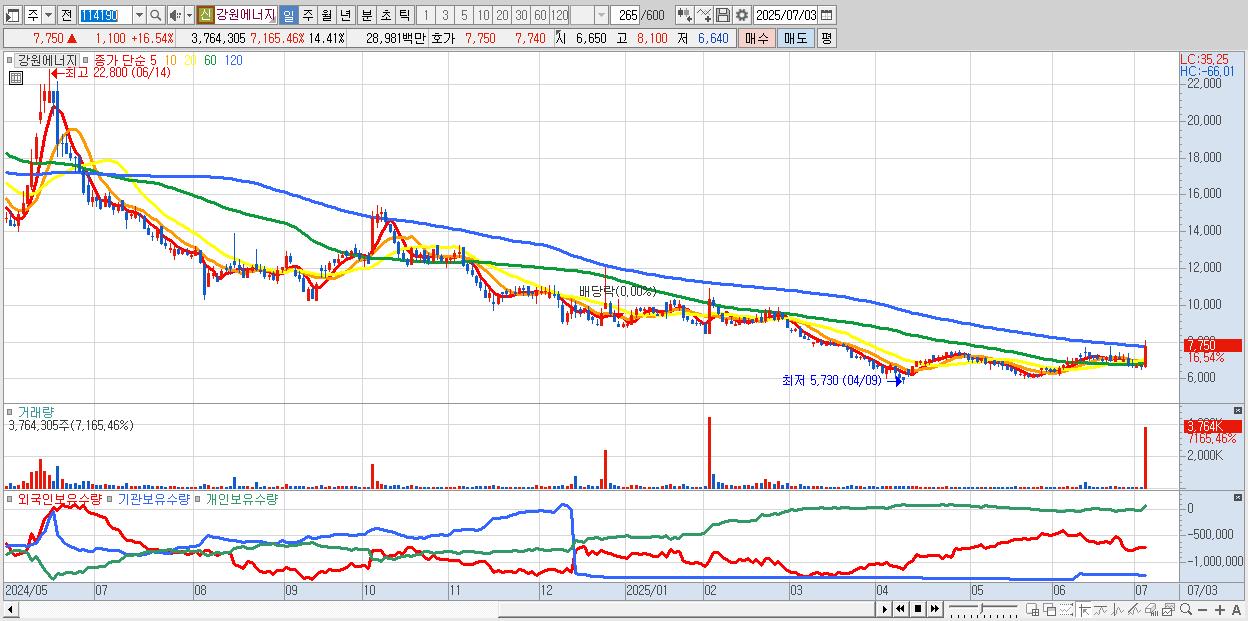Click the split-window grid icon
Image resolution: width=1248 pixels, height=621 pixels.
1032,609
